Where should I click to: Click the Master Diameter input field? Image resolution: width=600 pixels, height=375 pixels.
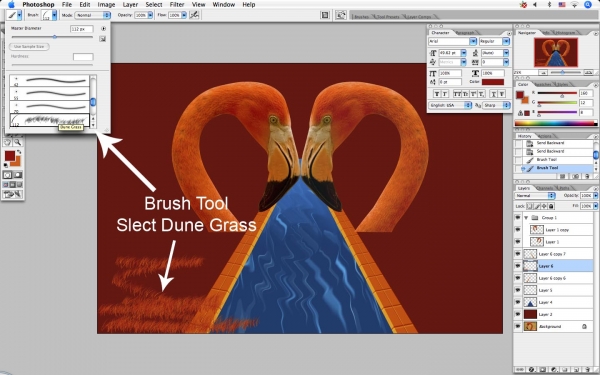pyautogui.click(x=82, y=29)
